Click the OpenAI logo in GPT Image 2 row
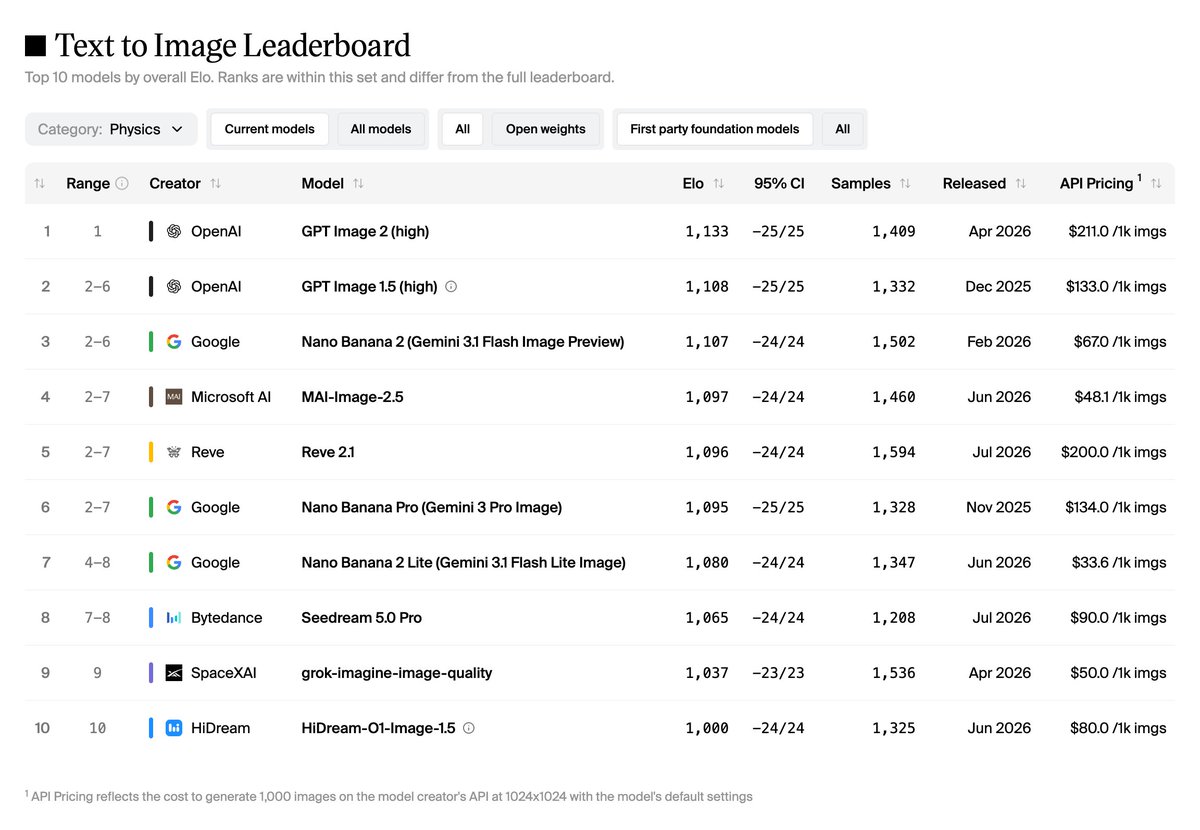1200x830 pixels. pyautogui.click(x=174, y=231)
